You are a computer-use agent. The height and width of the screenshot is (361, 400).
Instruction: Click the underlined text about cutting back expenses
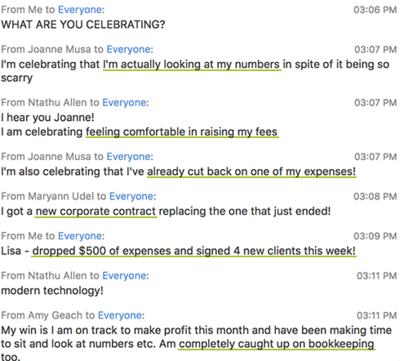coord(252,172)
